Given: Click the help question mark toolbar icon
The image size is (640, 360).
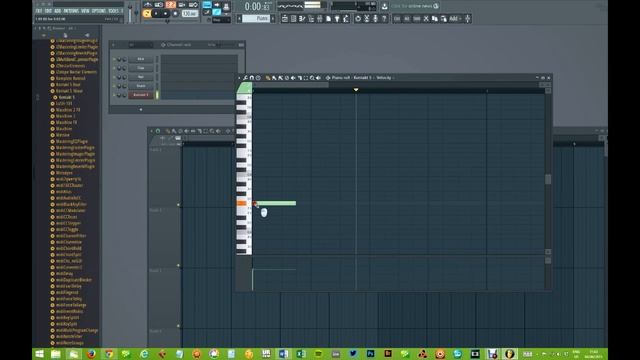Looking at the screenshot, I should coord(384,18).
